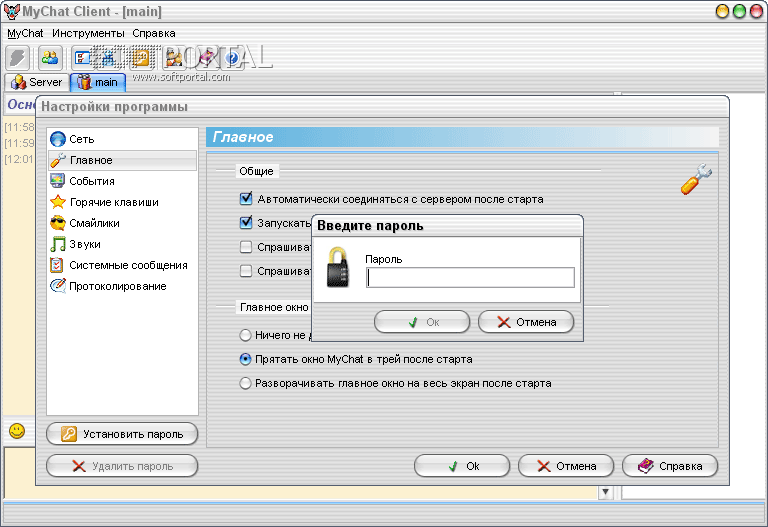Viewport: 768px width, 527px height.
Task: Click the chat scrollbar down arrow
Action: 605,492
